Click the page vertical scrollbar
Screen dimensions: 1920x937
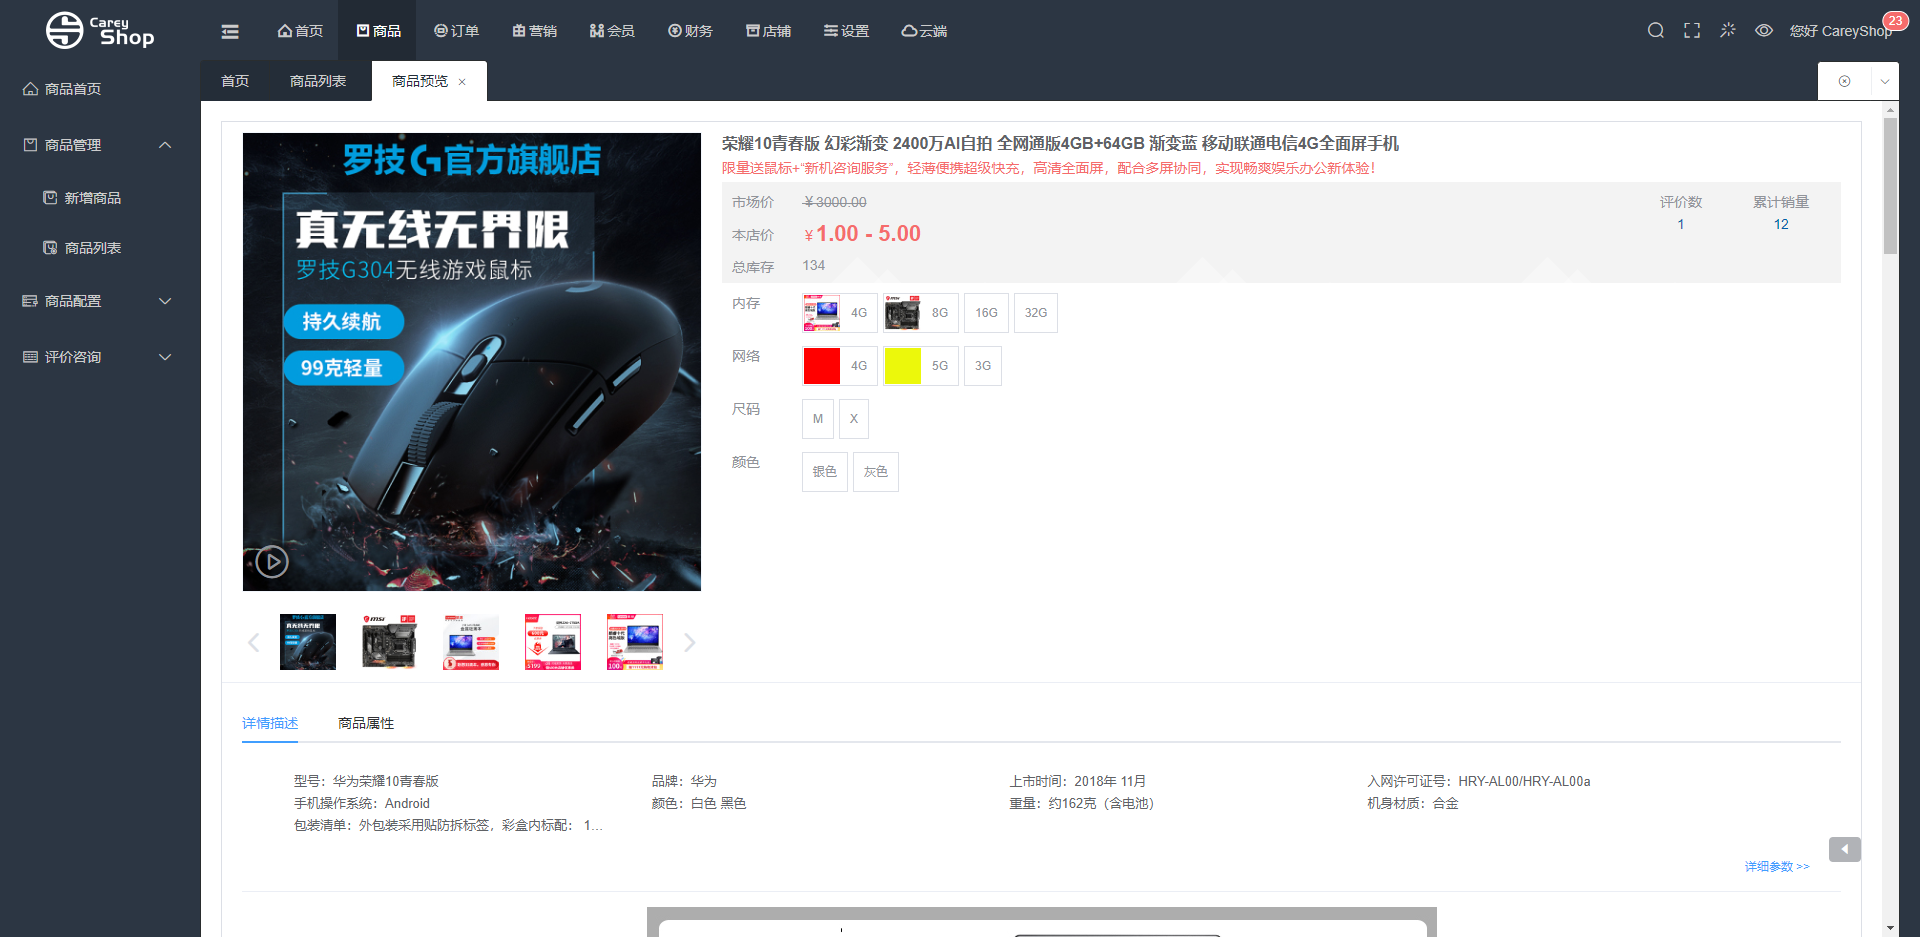tap(1890, 185)
